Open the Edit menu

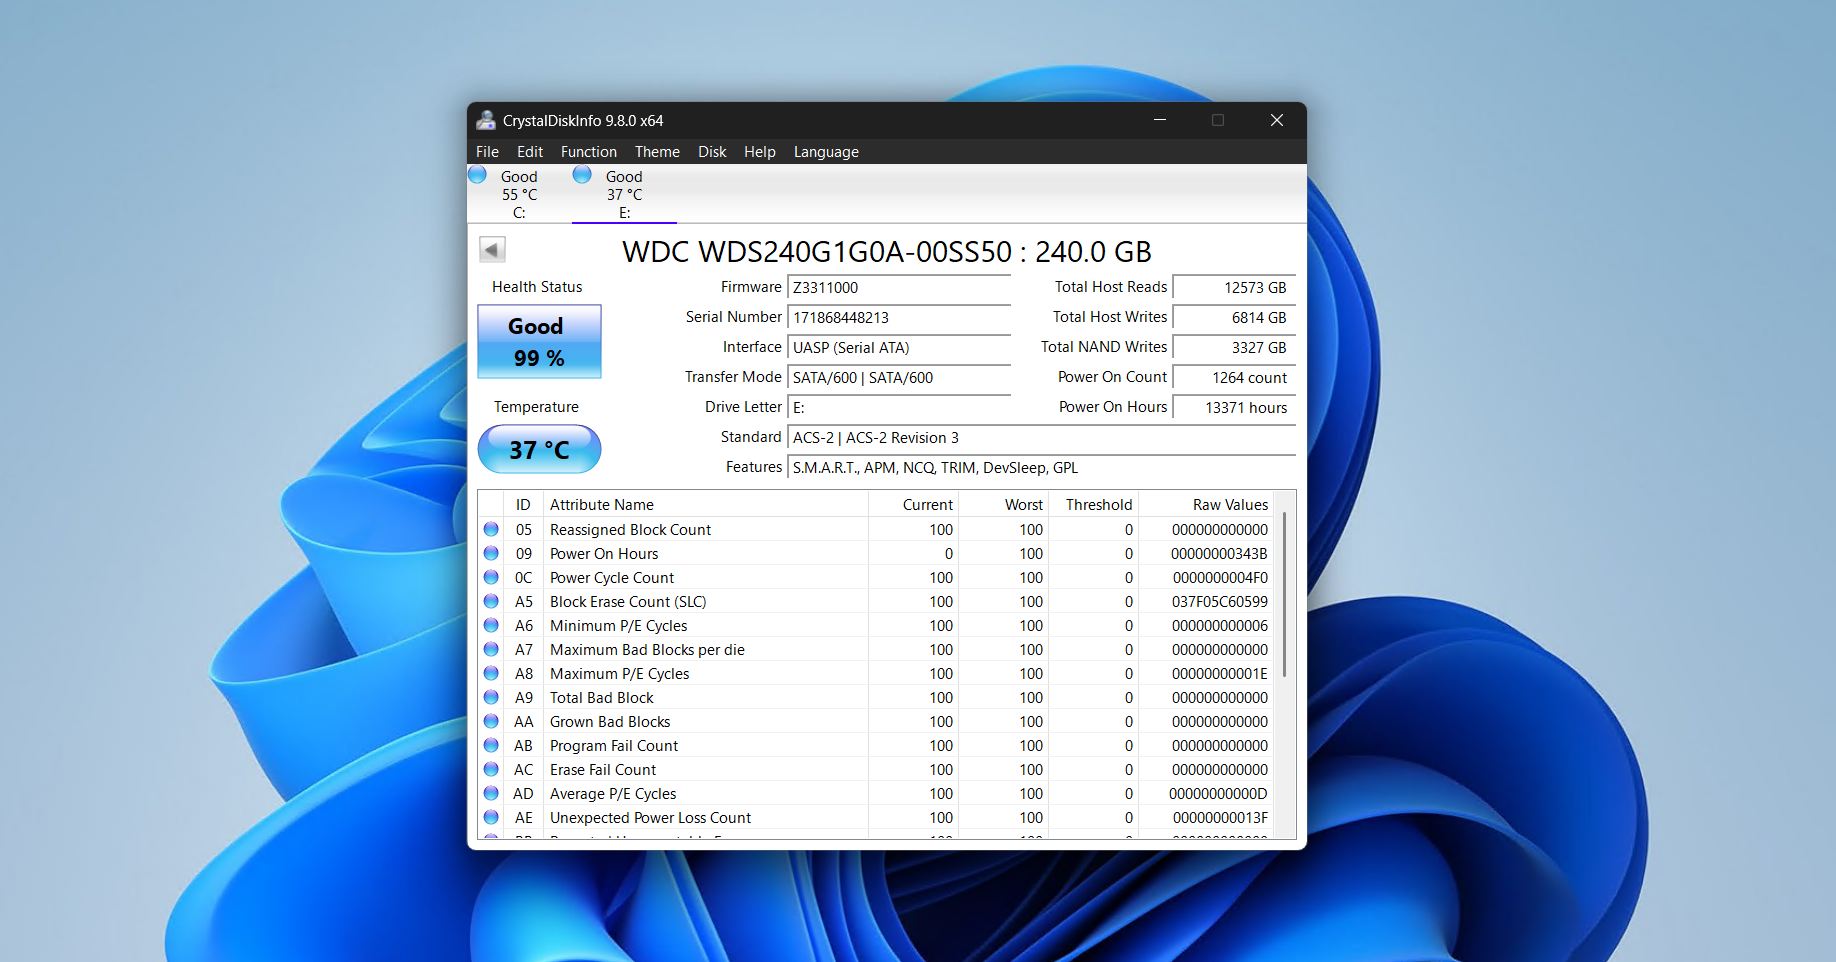point(530,151)
